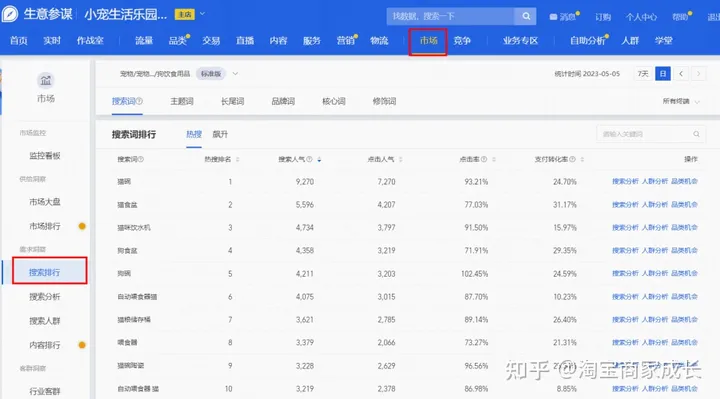Open the 品类 top menu

(178, 40)
